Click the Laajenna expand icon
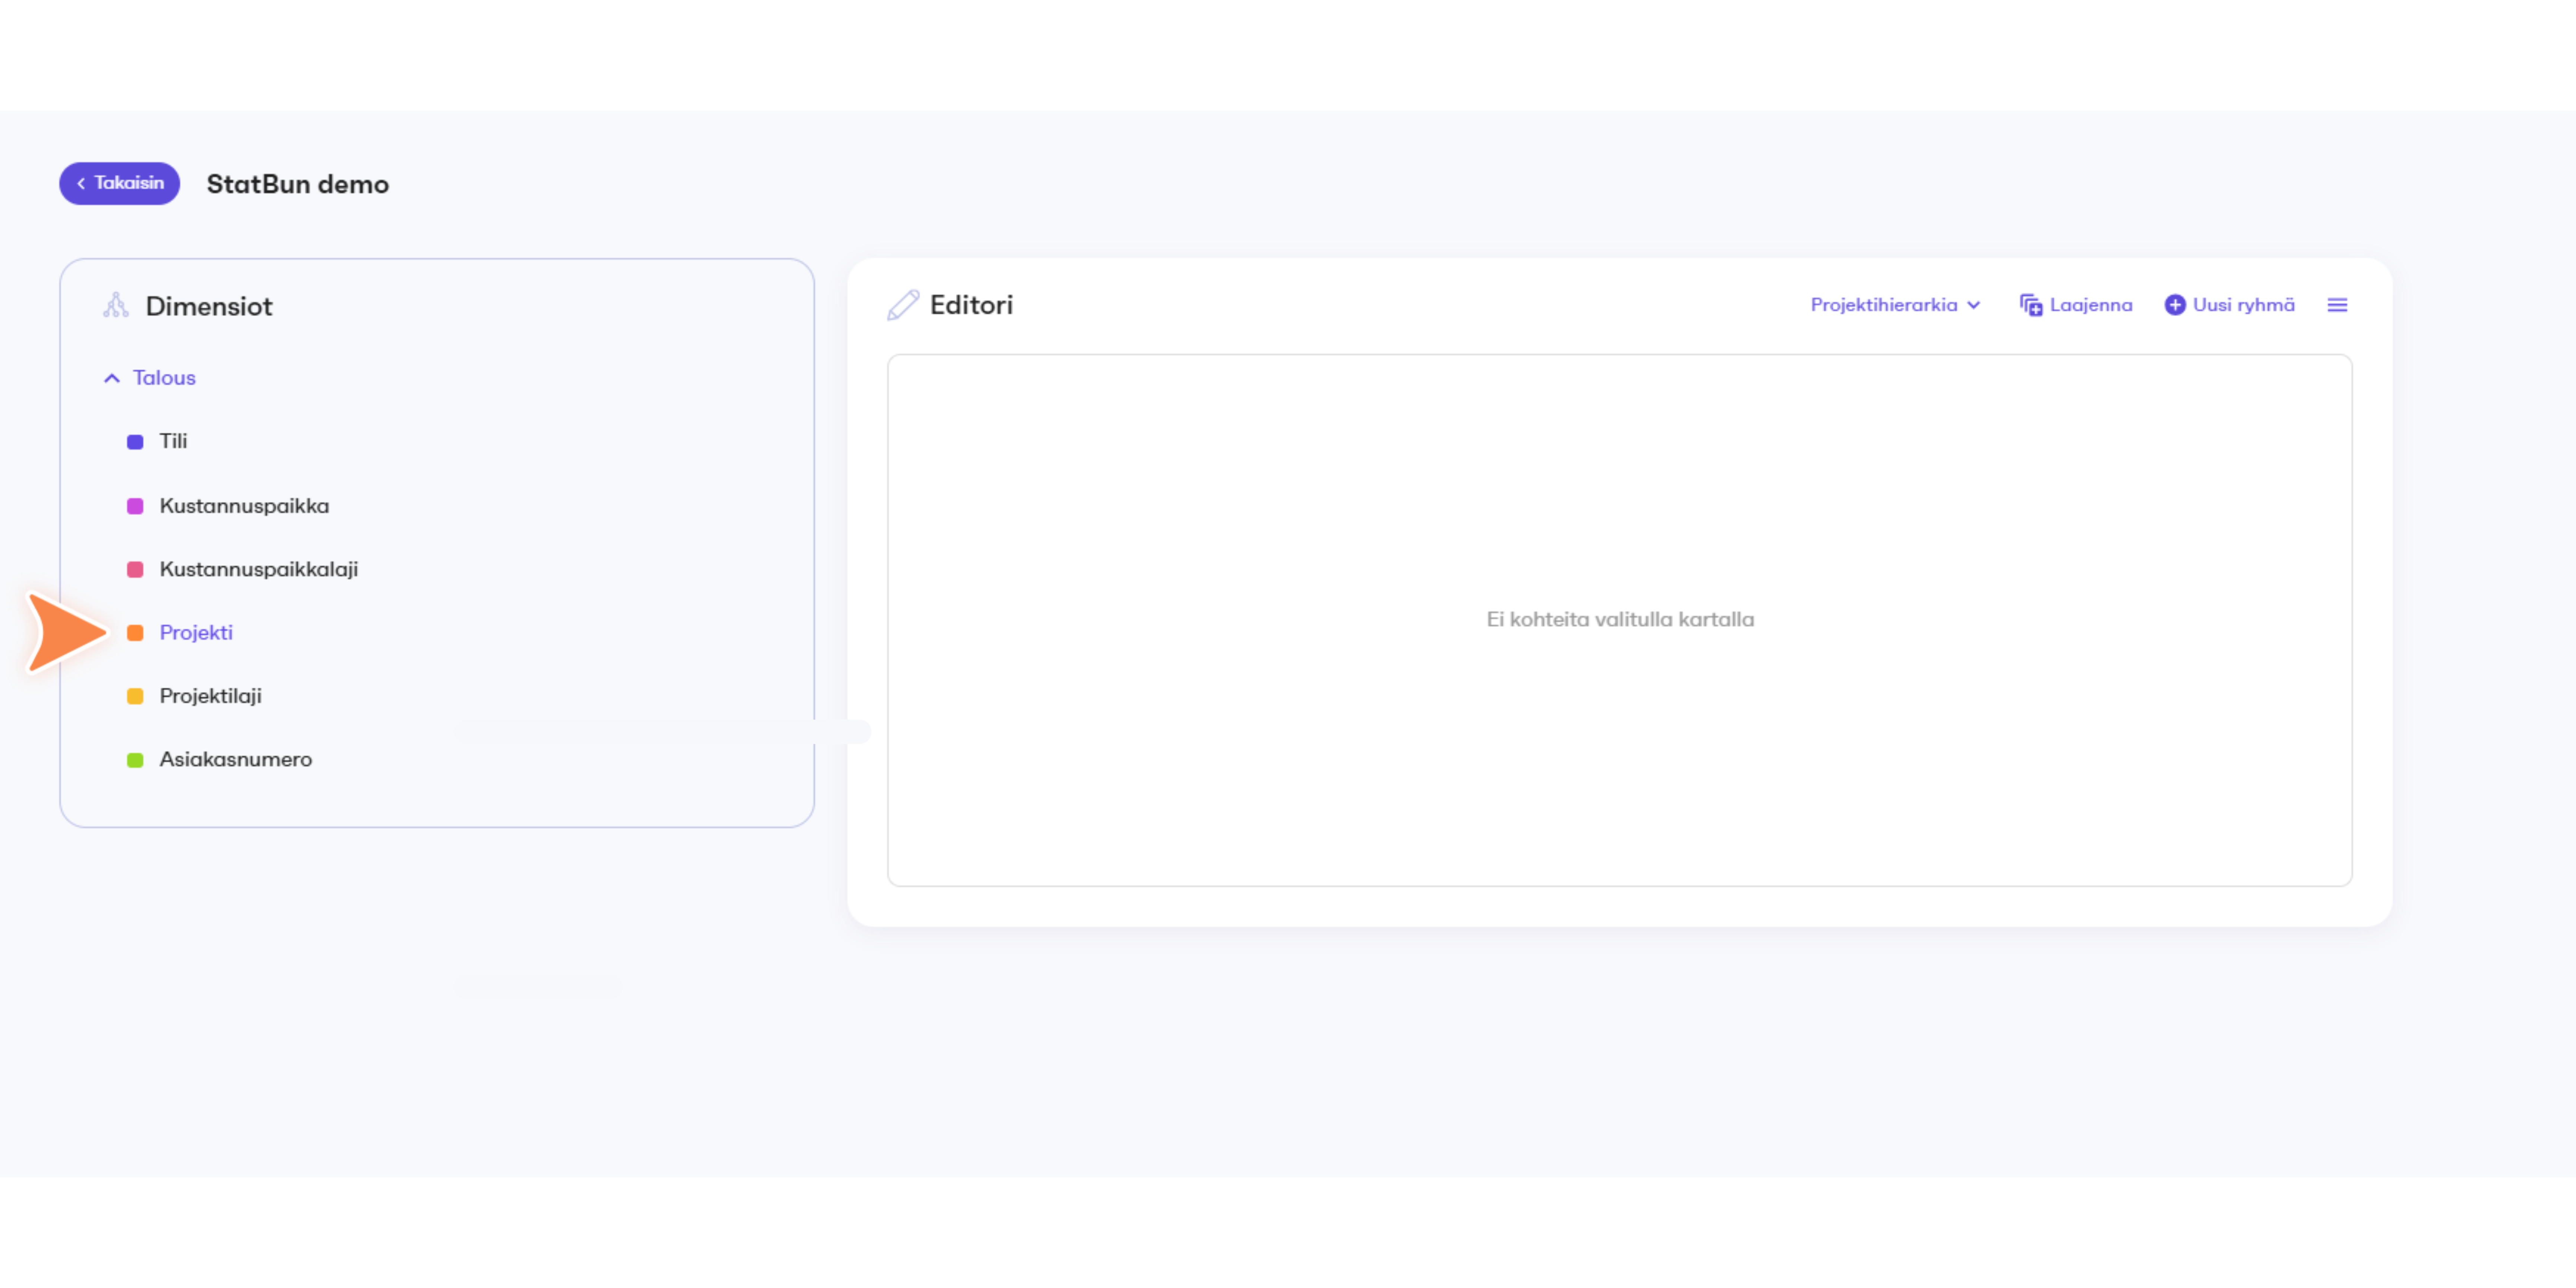The image size is (2576, 1288). 2031,305
